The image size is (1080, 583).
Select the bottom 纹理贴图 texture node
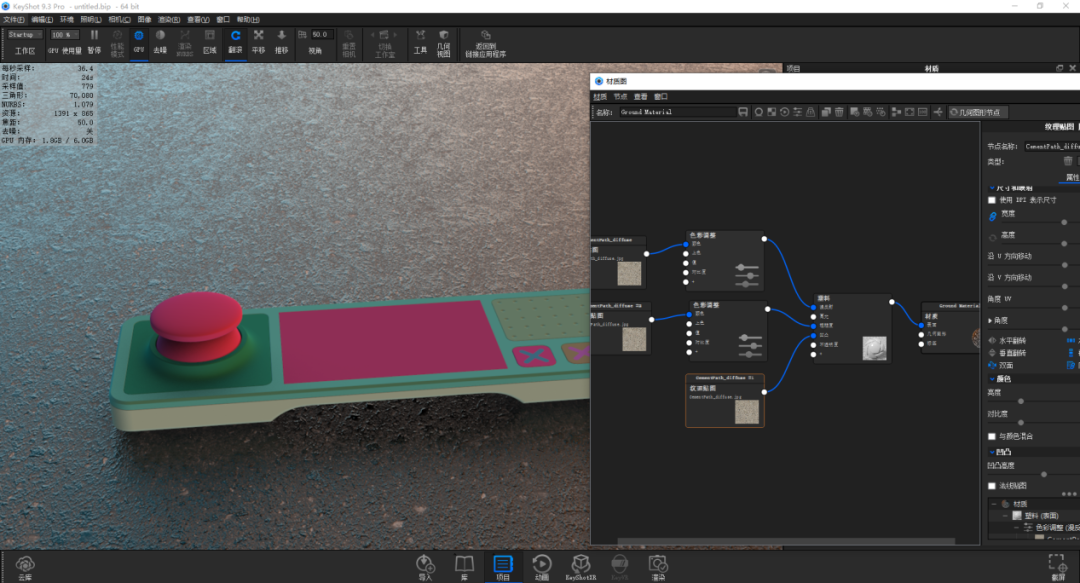[x=725, y=400]
